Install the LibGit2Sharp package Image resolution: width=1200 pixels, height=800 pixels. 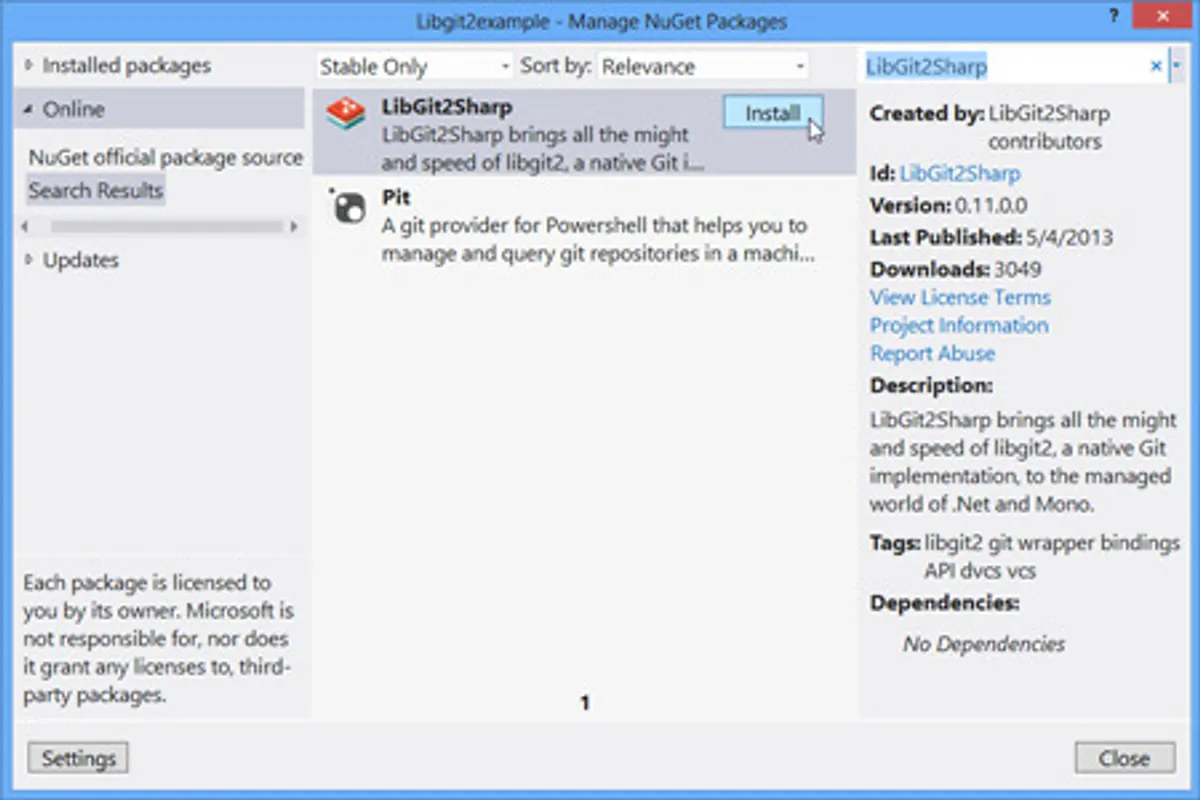point(773,113)
